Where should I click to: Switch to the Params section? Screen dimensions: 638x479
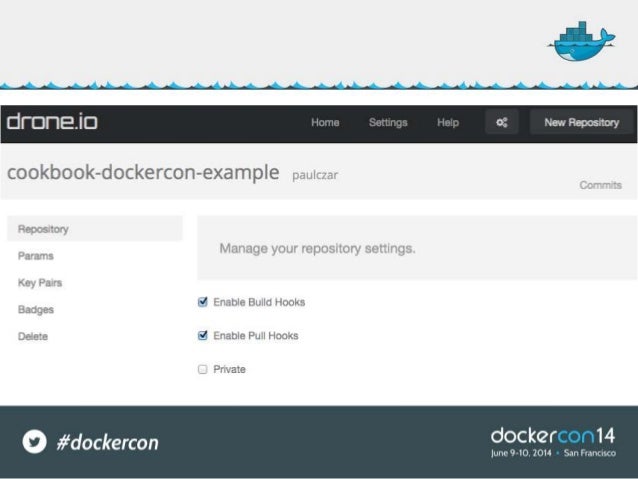(36, 256)
